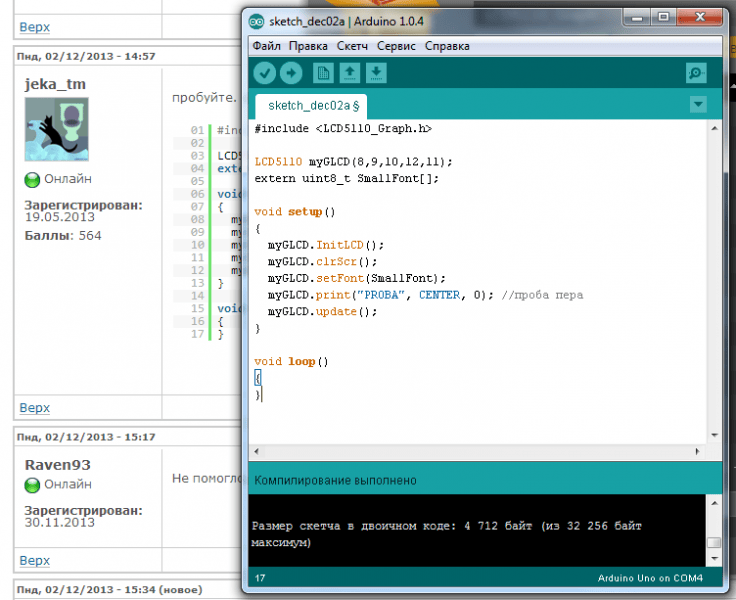Click the sketch size console output text
Image resolution: width=736 pixels, height=600 pixels.
click(x=446, y=534)
